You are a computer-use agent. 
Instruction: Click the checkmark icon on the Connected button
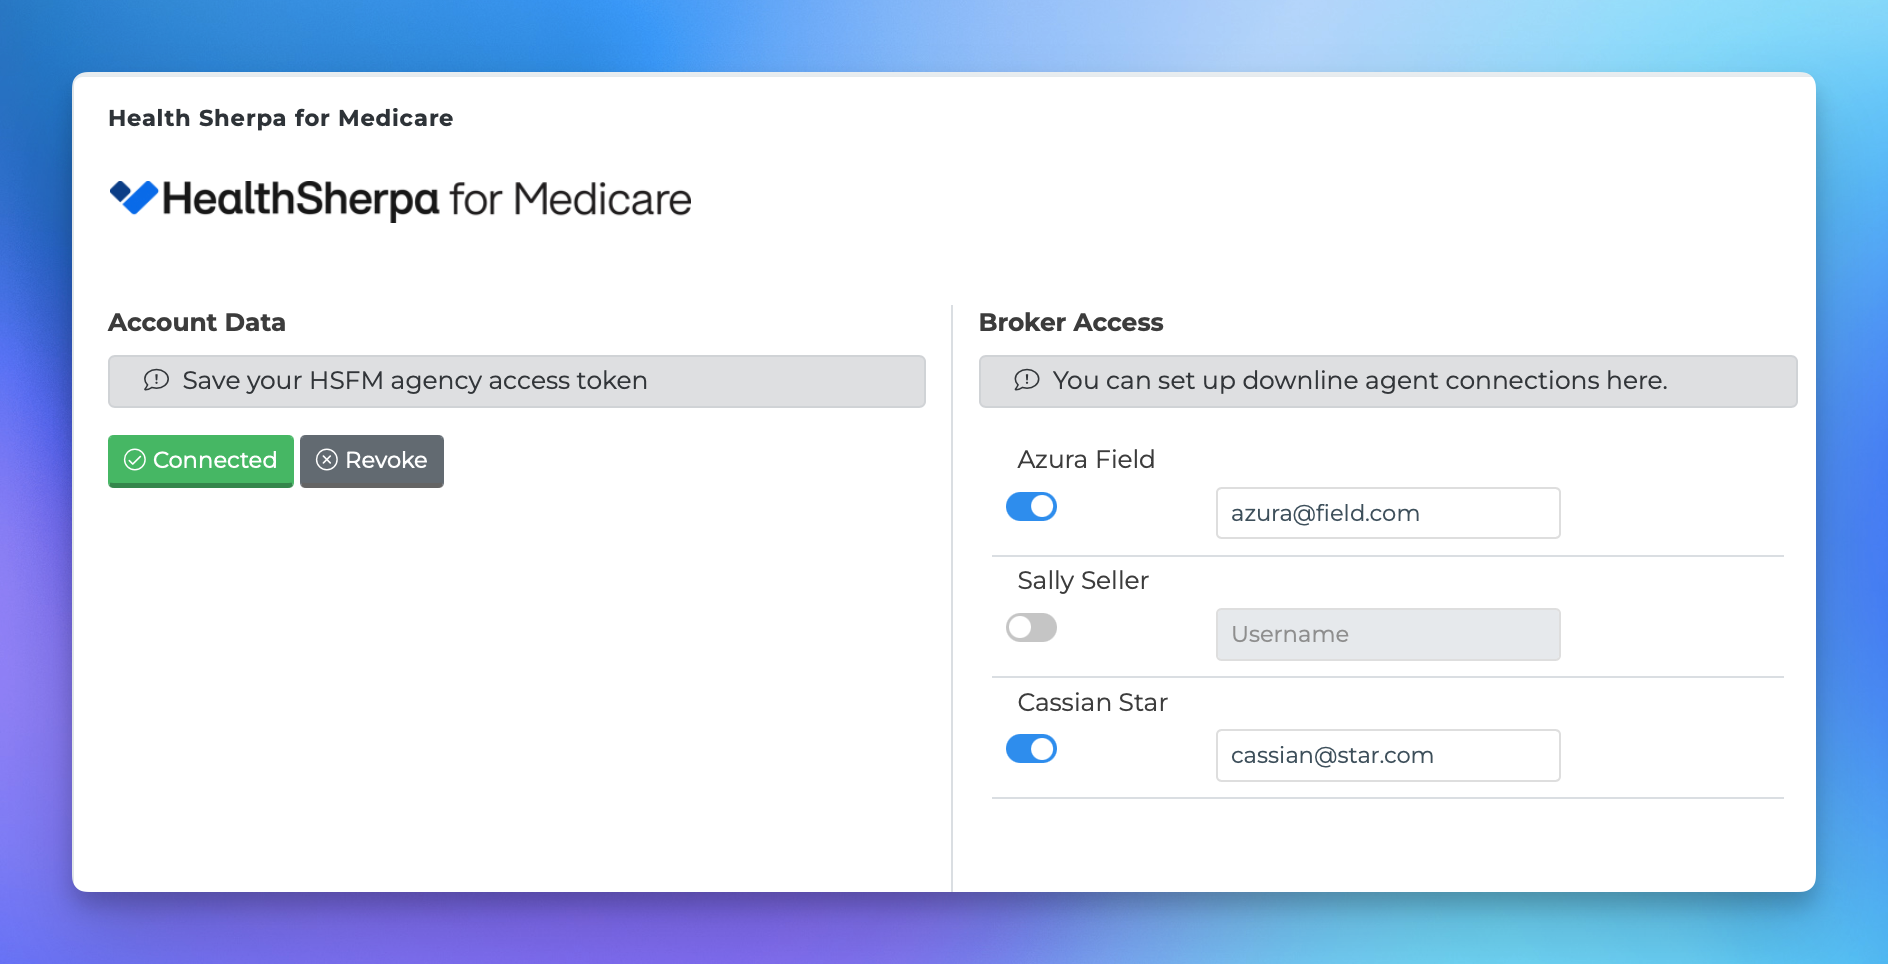coord(135,460)
